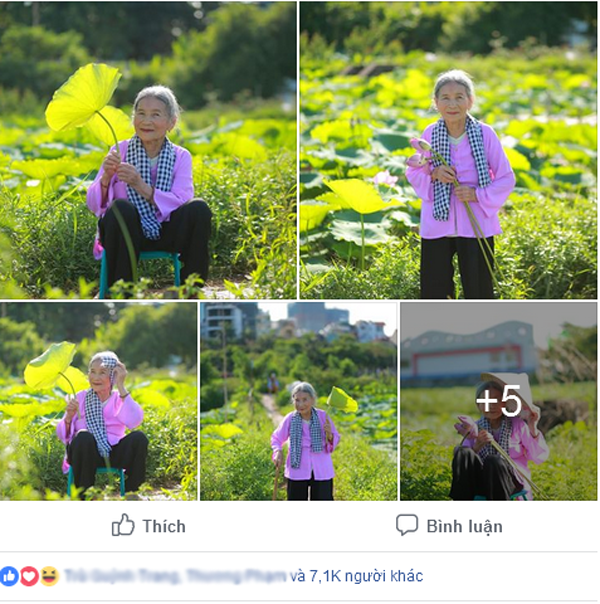600x604 pixels.
Task: Open photo of woman standing with lotus buds
Action: [449, 150]
